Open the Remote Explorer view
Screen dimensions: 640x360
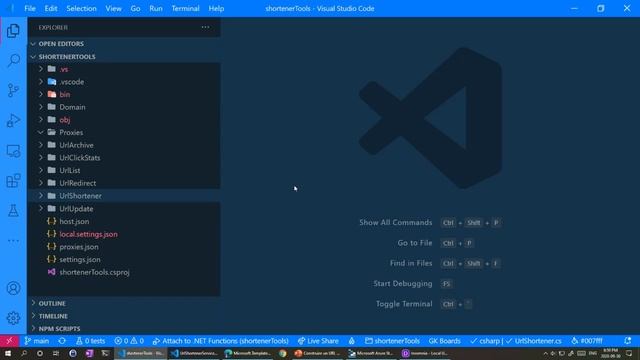point(13,151)
